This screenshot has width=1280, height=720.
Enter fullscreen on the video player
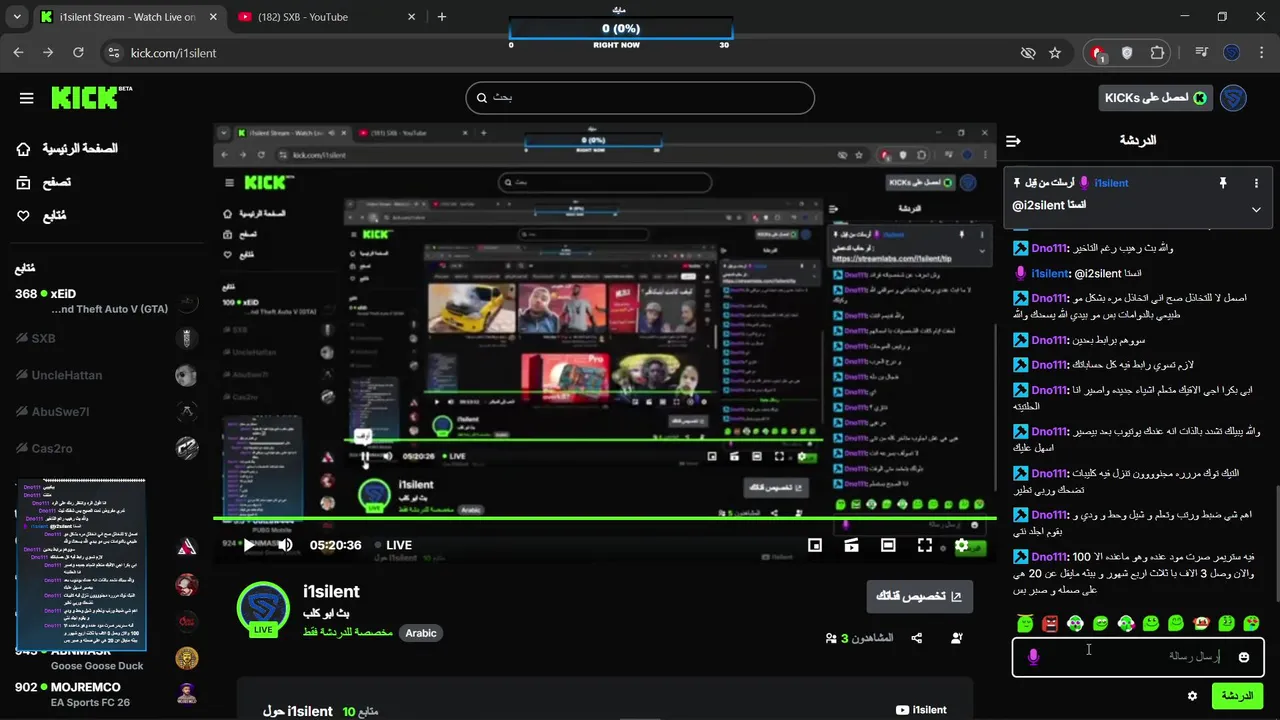click(x=925, y=545)
